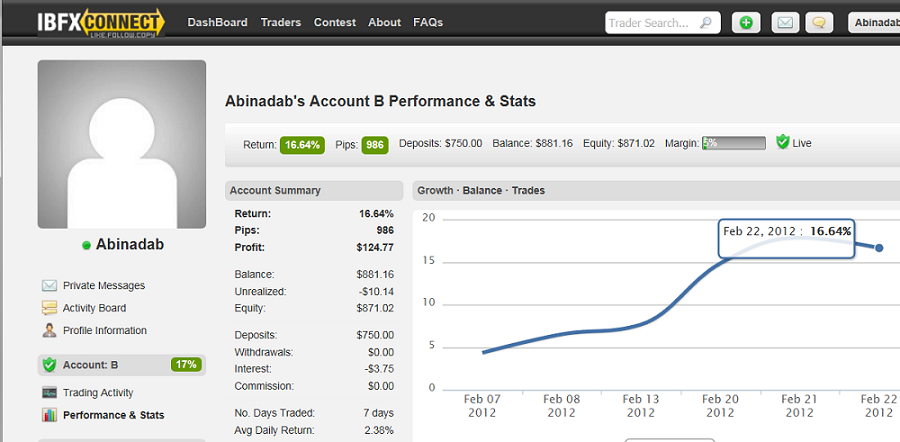
Task: Click the Private Messages envelope icon
Action: 49,286
